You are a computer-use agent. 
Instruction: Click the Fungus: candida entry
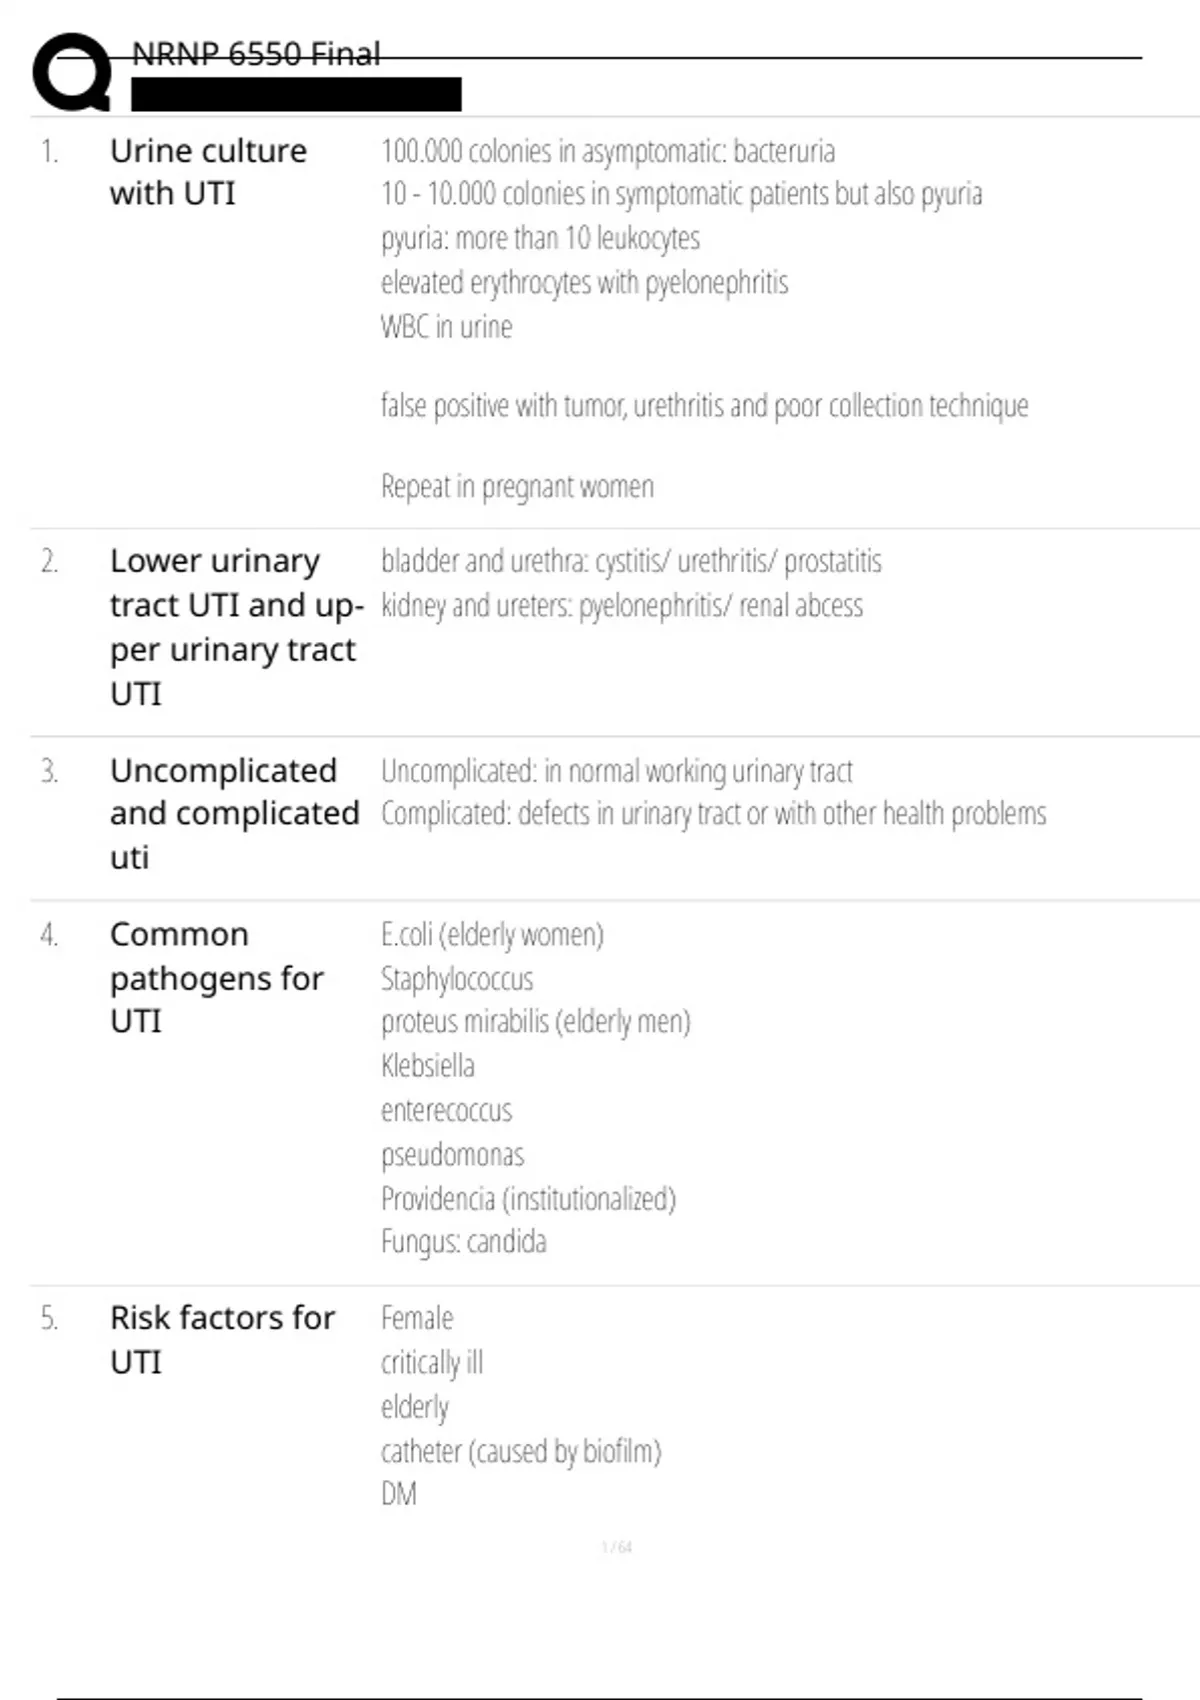pyautogui.click(x=463, y=1242)
